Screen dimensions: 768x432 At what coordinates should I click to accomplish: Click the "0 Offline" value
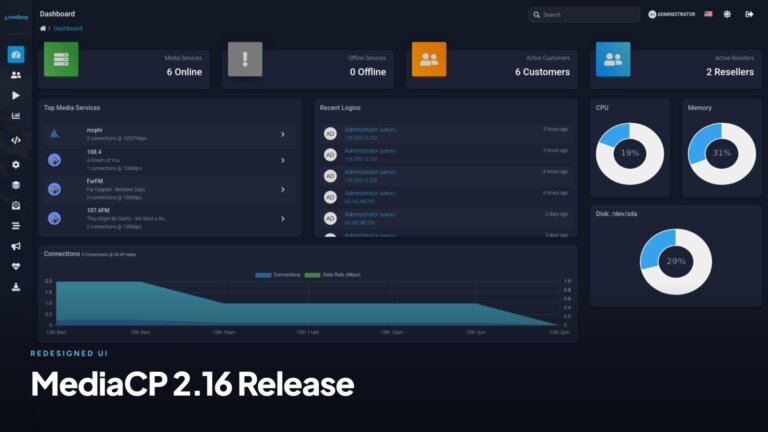pos(368,72)
